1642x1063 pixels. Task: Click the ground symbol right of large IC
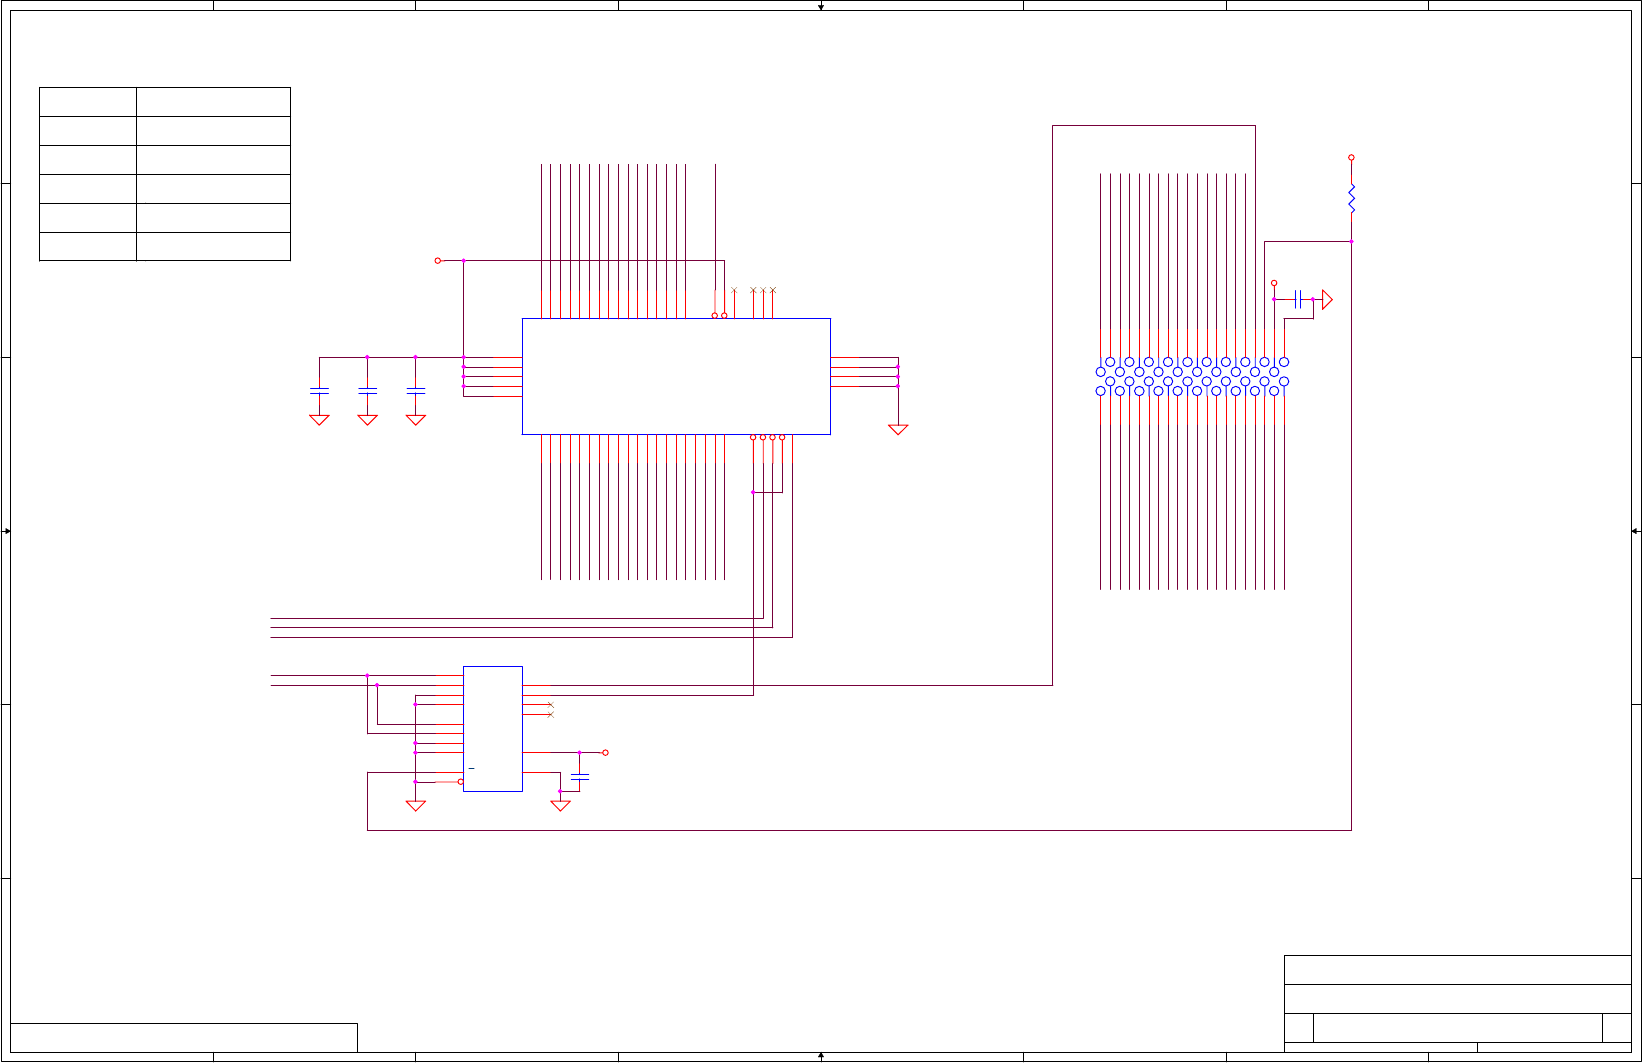coord(898,430)
